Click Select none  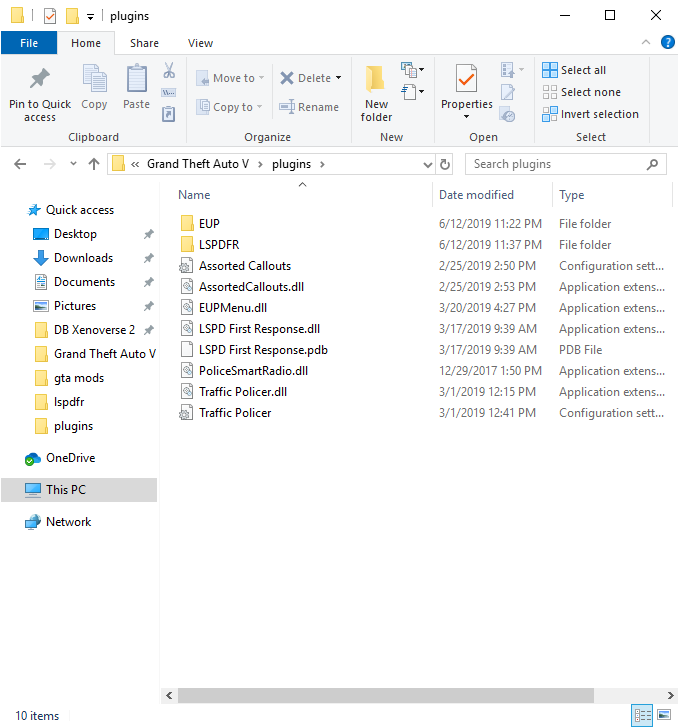[581, 92]
